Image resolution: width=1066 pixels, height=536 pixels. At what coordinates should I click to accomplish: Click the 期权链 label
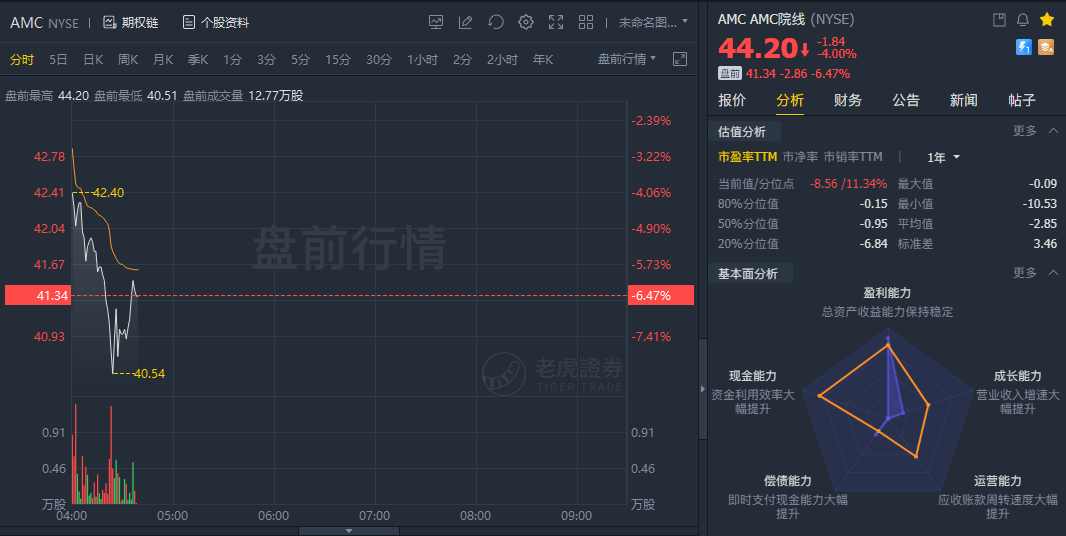tap(140, 22)
